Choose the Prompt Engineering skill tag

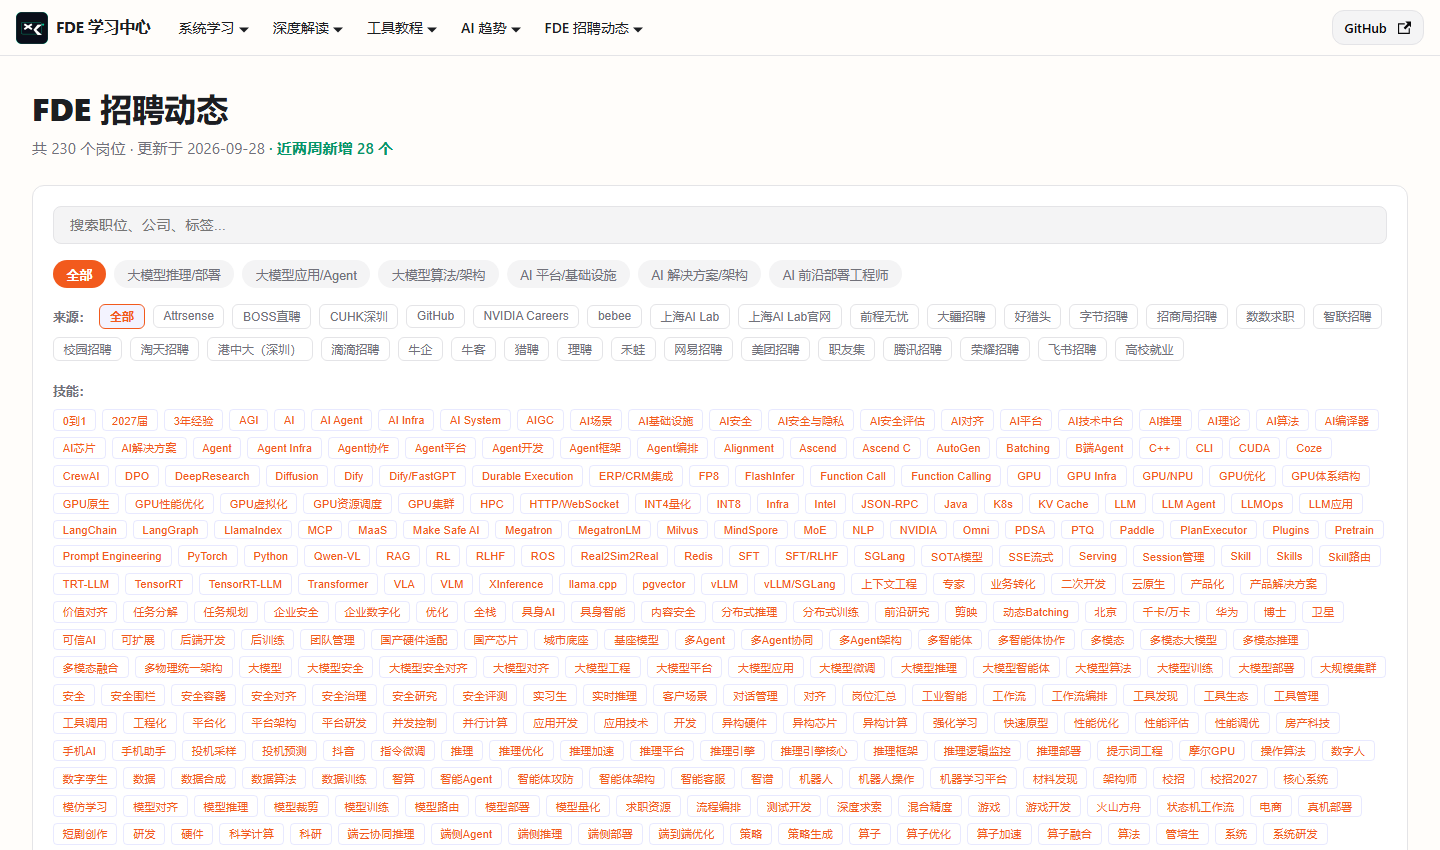(112, 557)
